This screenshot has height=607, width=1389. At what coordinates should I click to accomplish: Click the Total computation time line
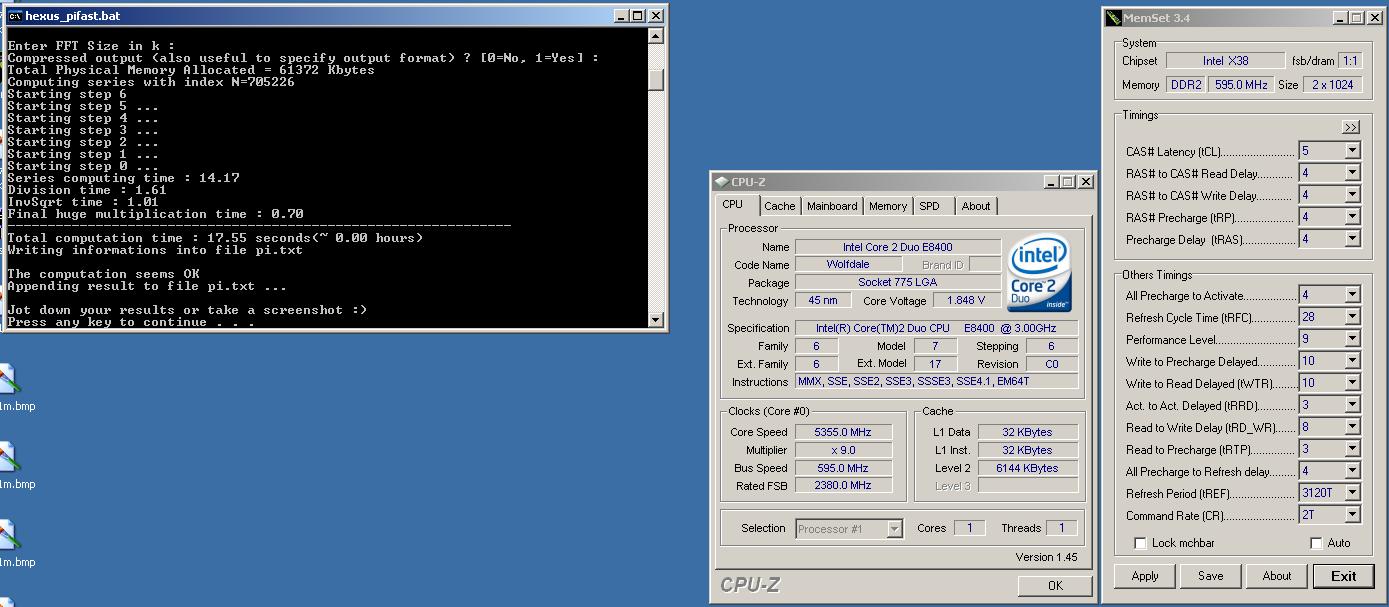(215, 238)
